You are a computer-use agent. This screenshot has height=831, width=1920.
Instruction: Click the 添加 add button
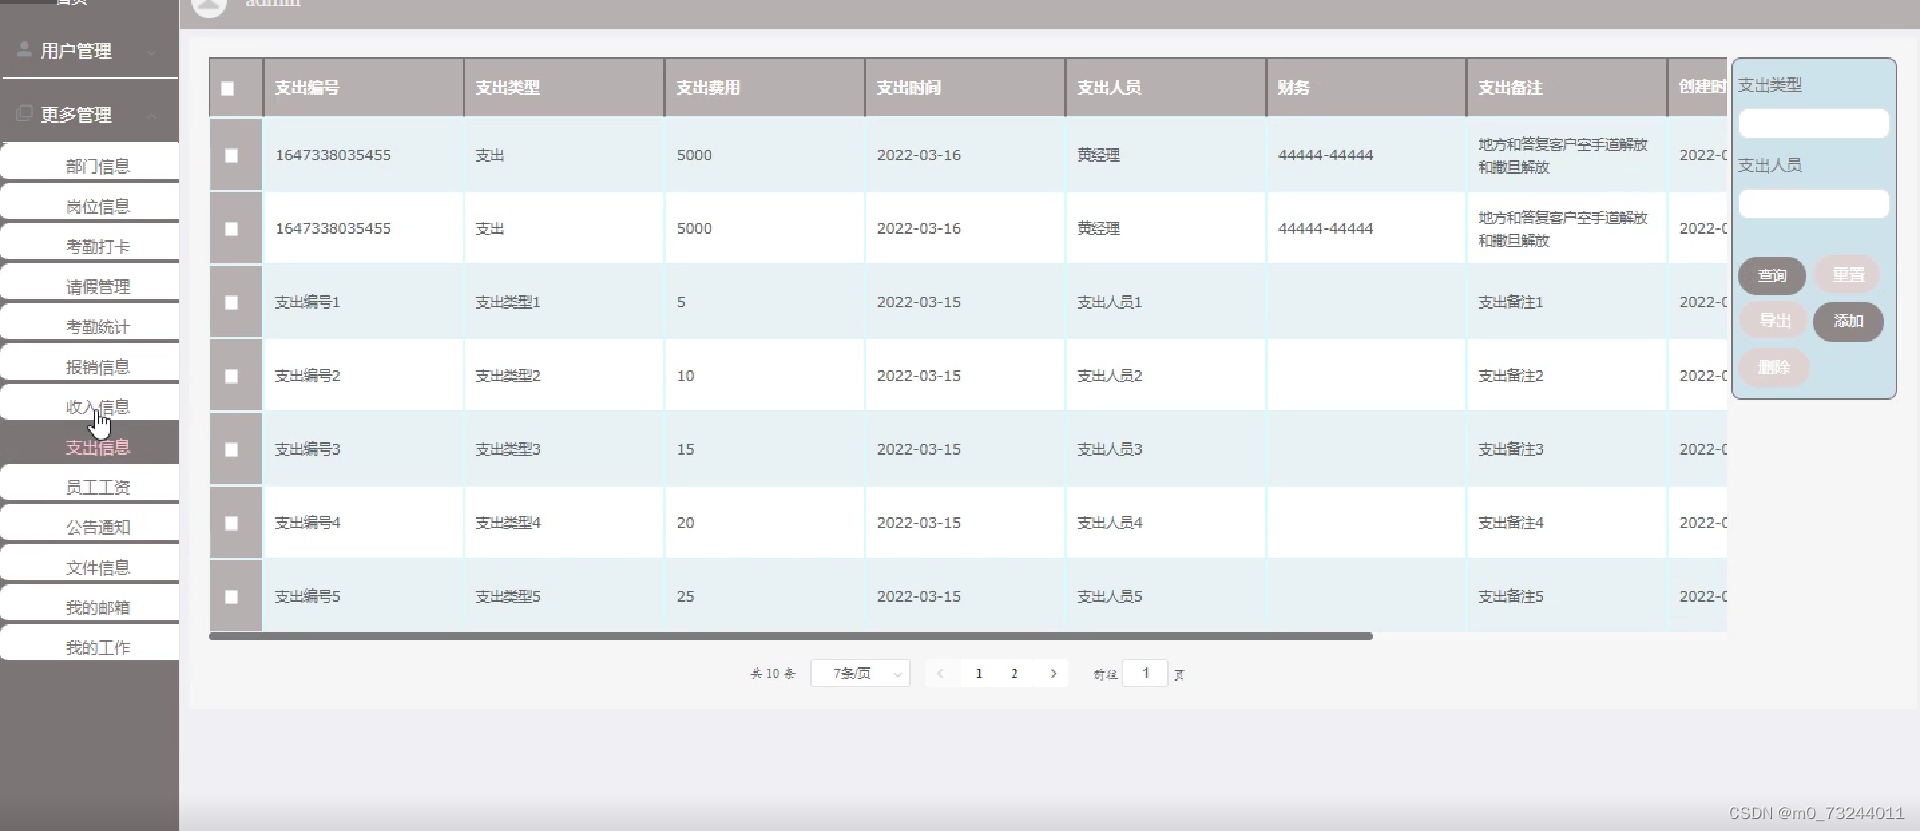[1848, 321]
